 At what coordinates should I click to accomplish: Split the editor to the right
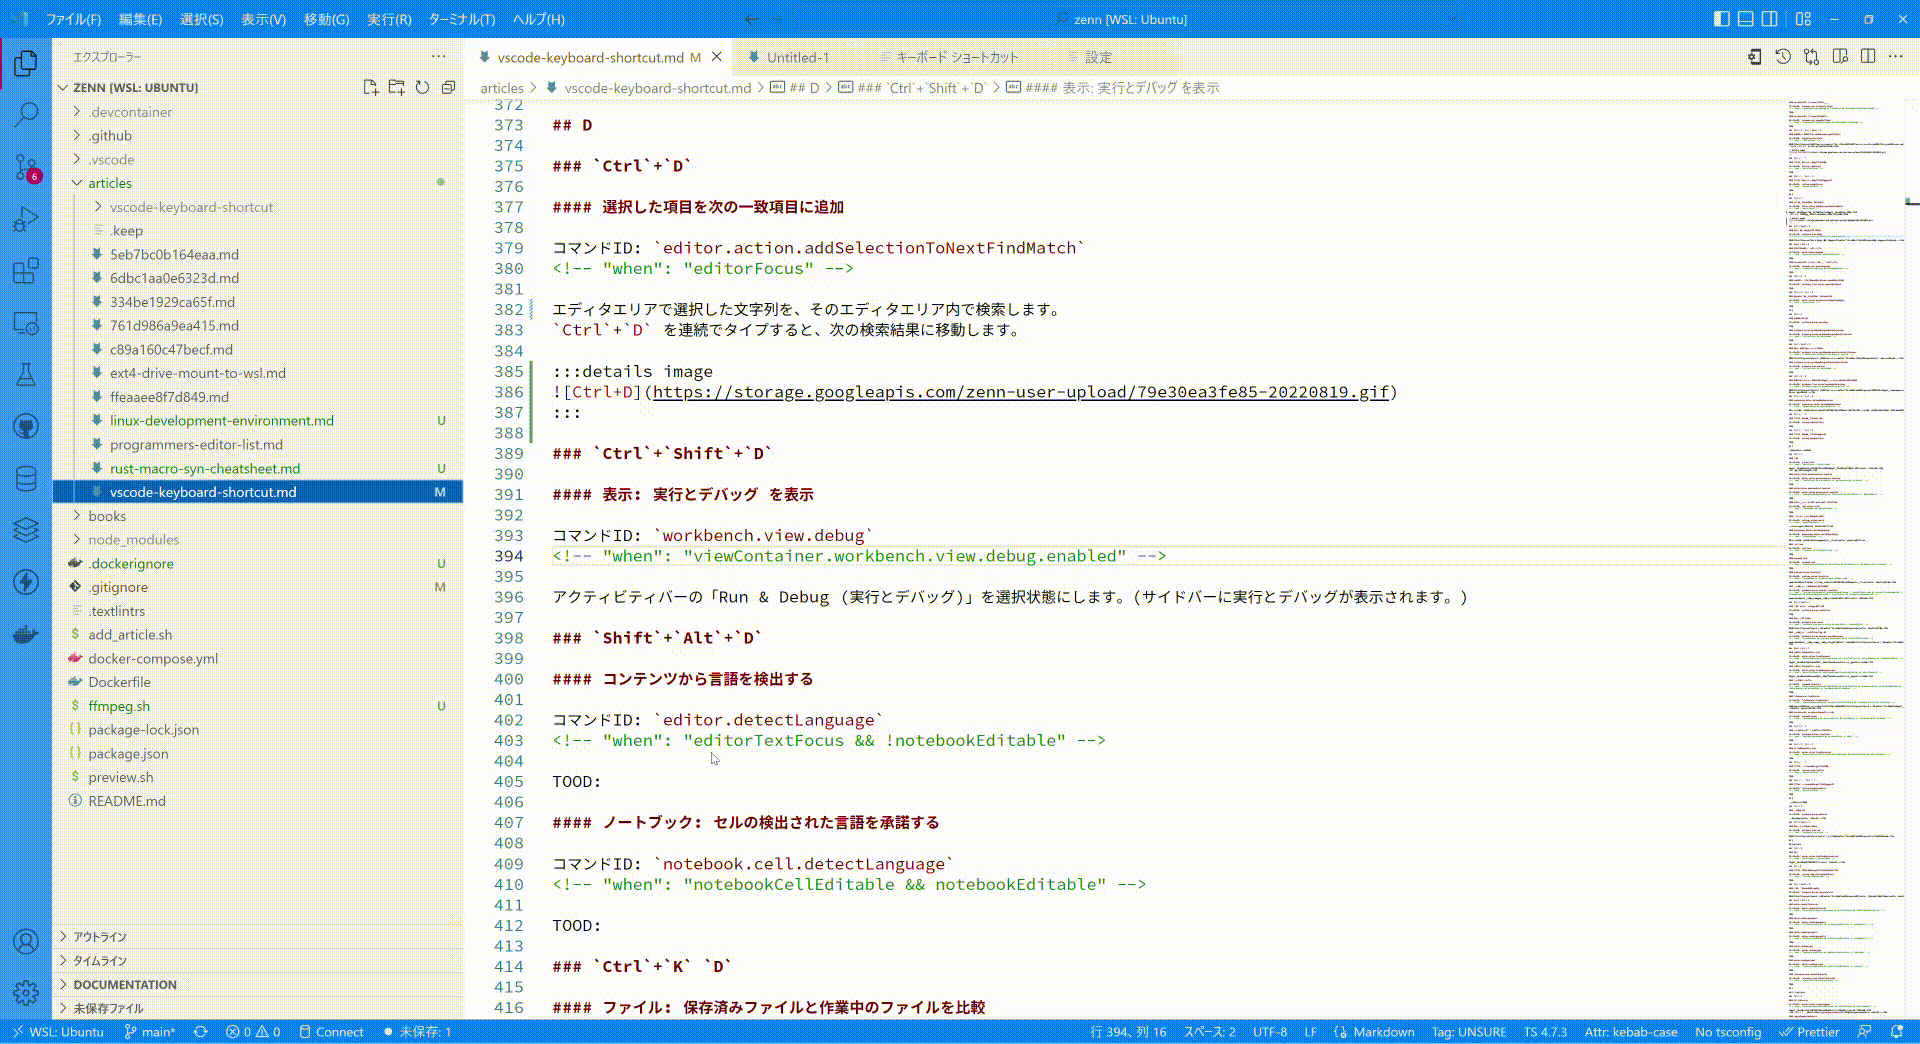pyautogui.click(x=1868, y=57)
